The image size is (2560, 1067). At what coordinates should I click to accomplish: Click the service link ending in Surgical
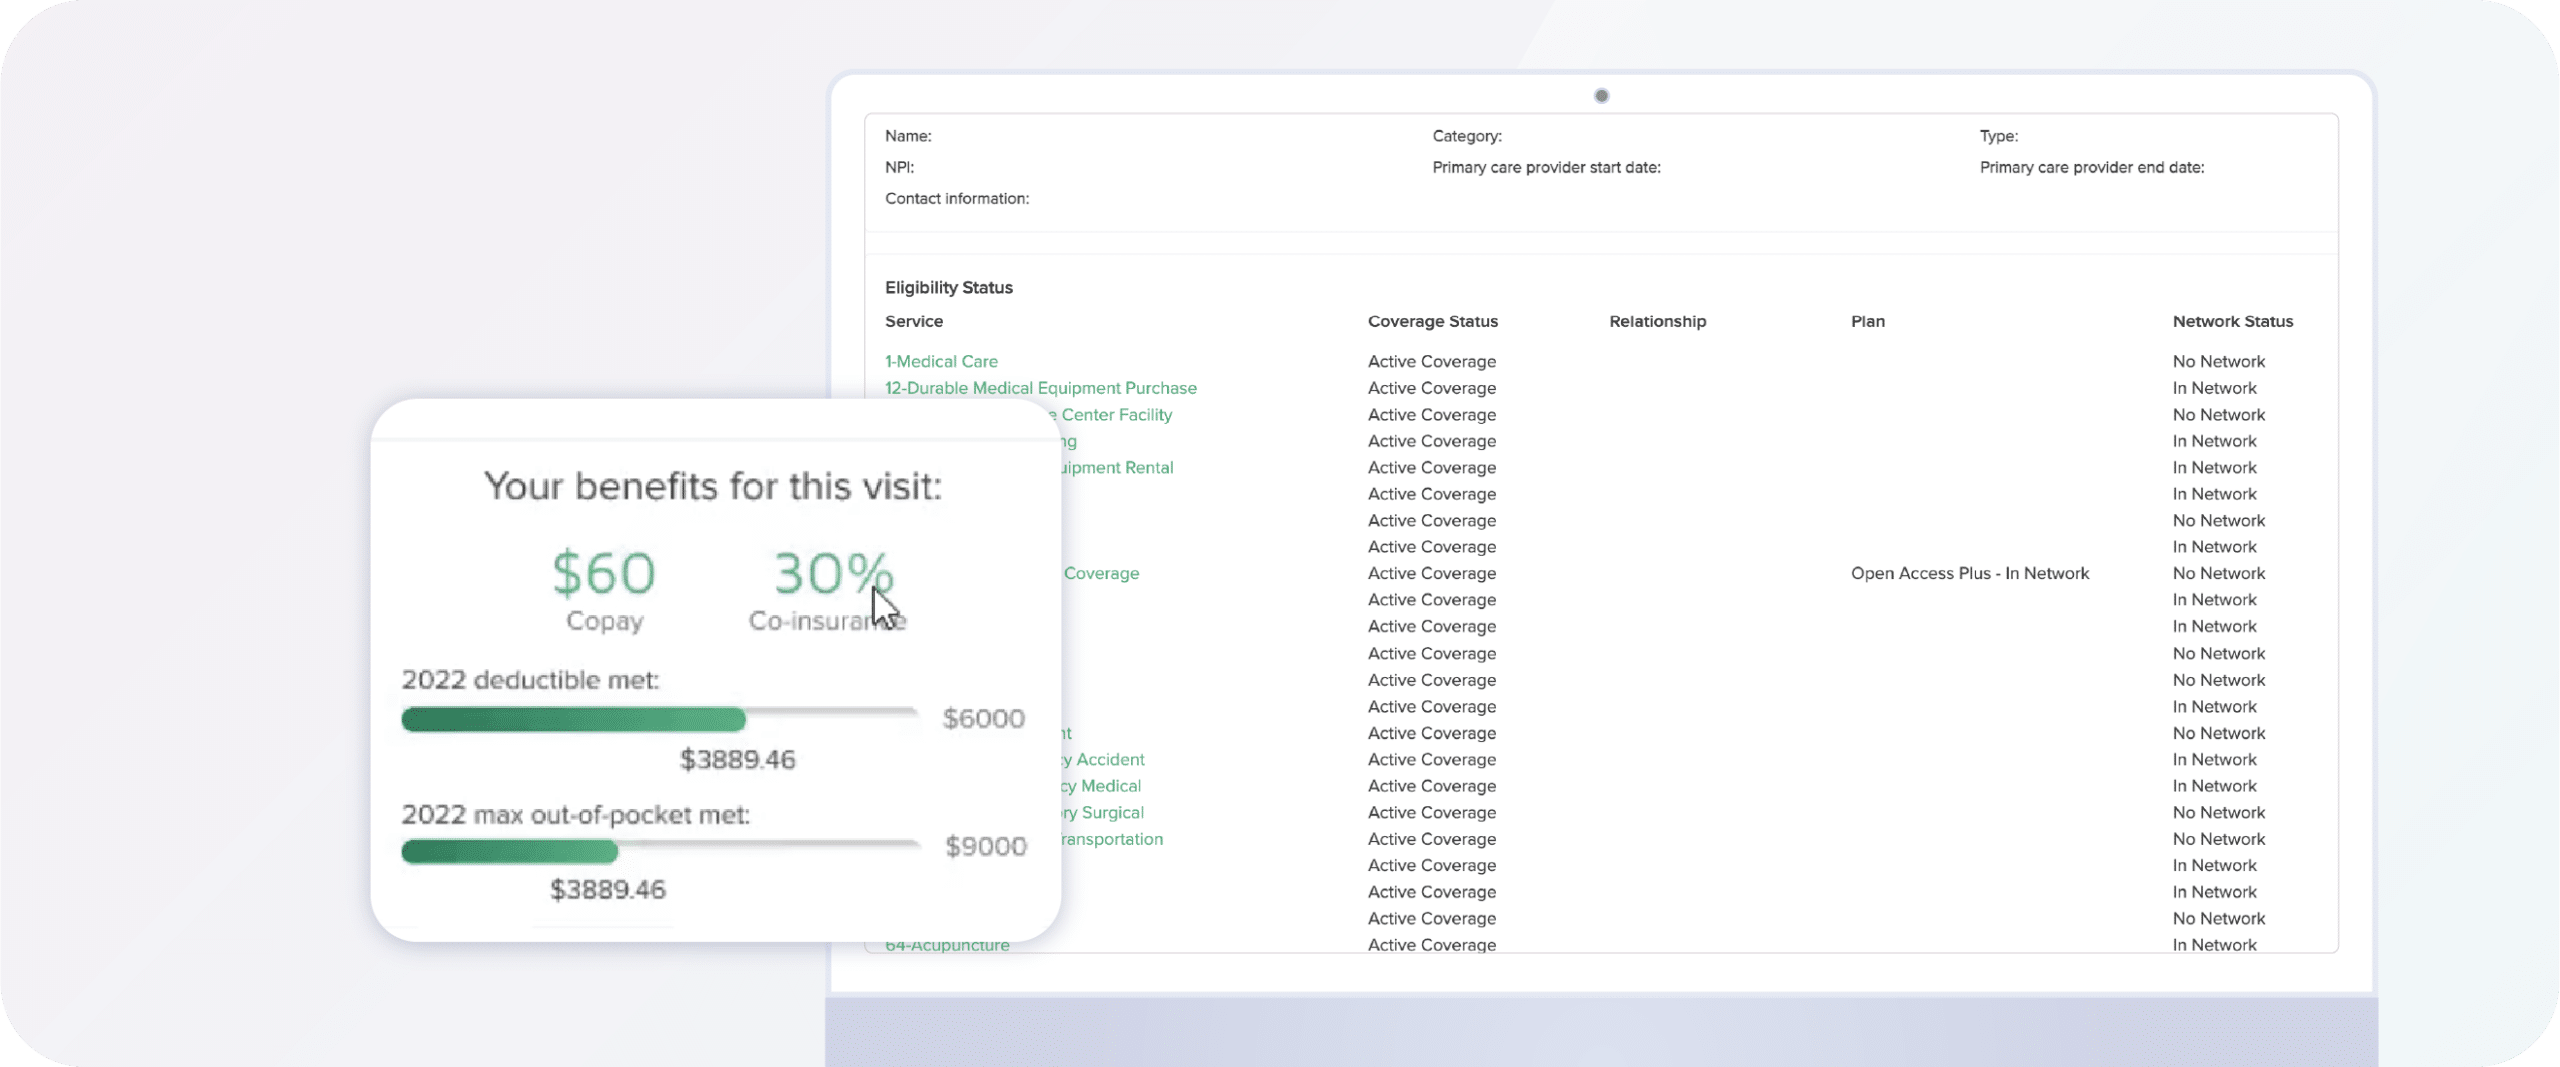pyautogui.click(x=1104, y=813)
